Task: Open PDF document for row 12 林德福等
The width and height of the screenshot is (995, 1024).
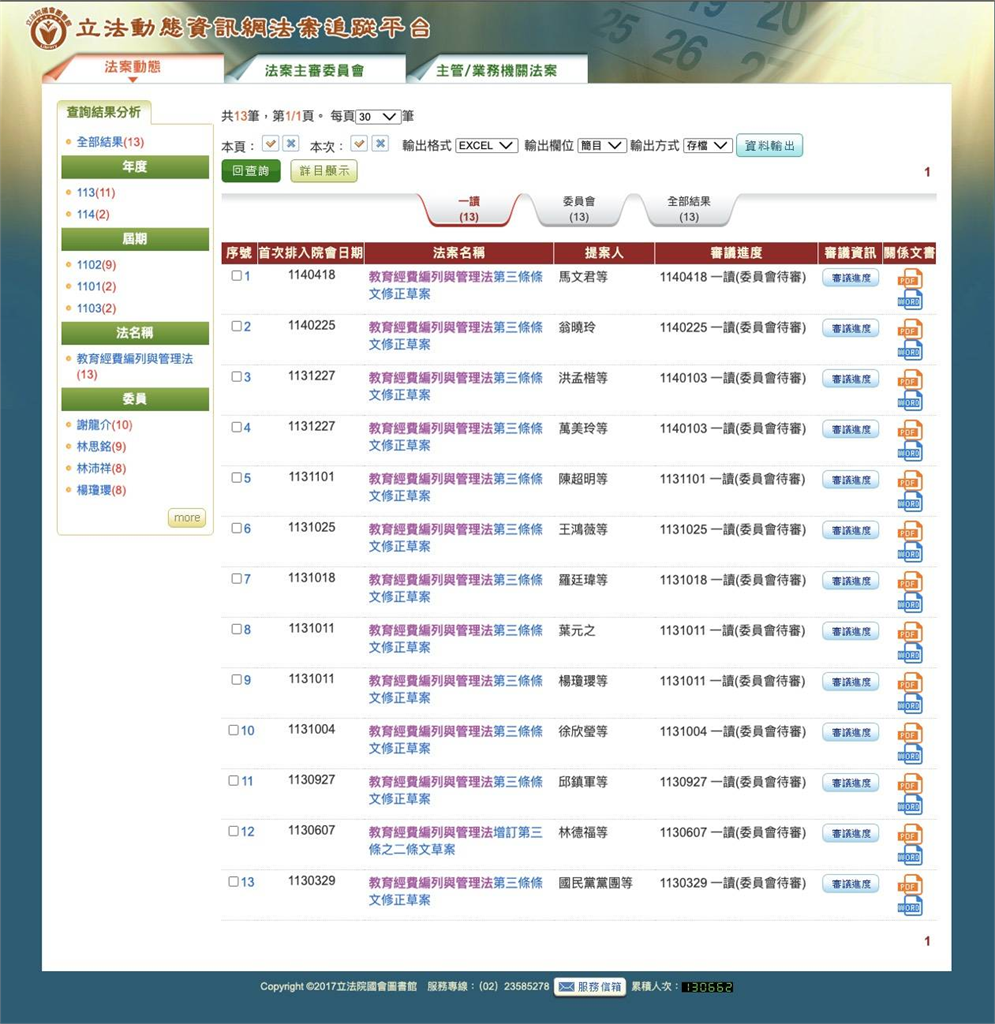Action: pos(909,834)
